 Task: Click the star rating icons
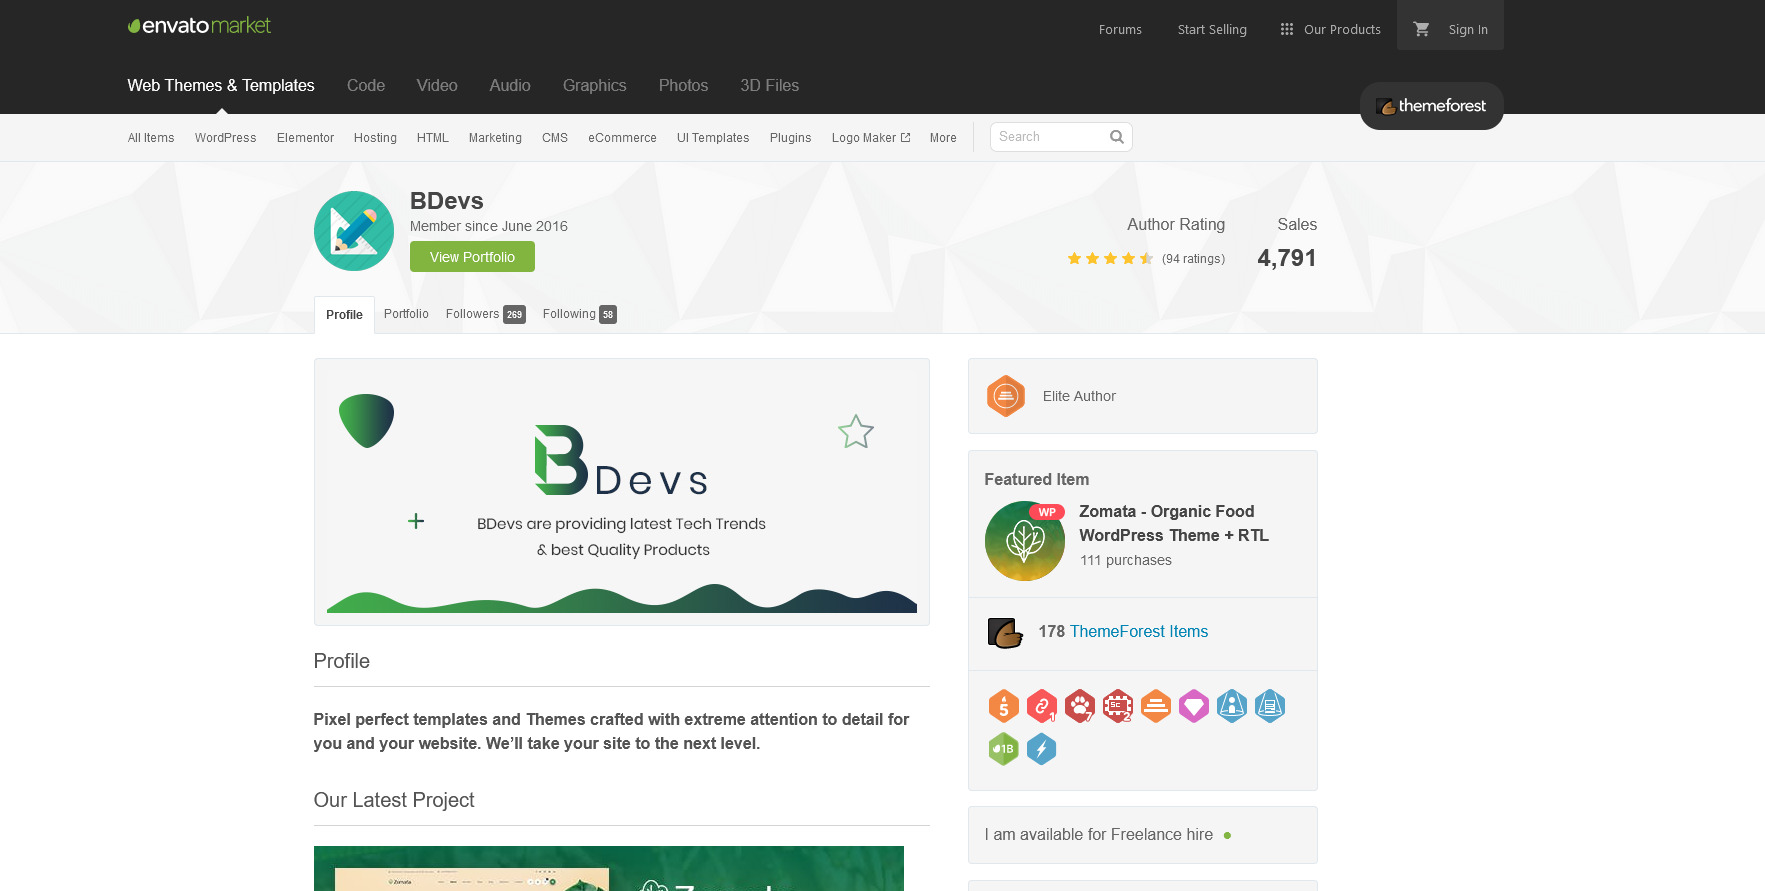click(1110, 259)
